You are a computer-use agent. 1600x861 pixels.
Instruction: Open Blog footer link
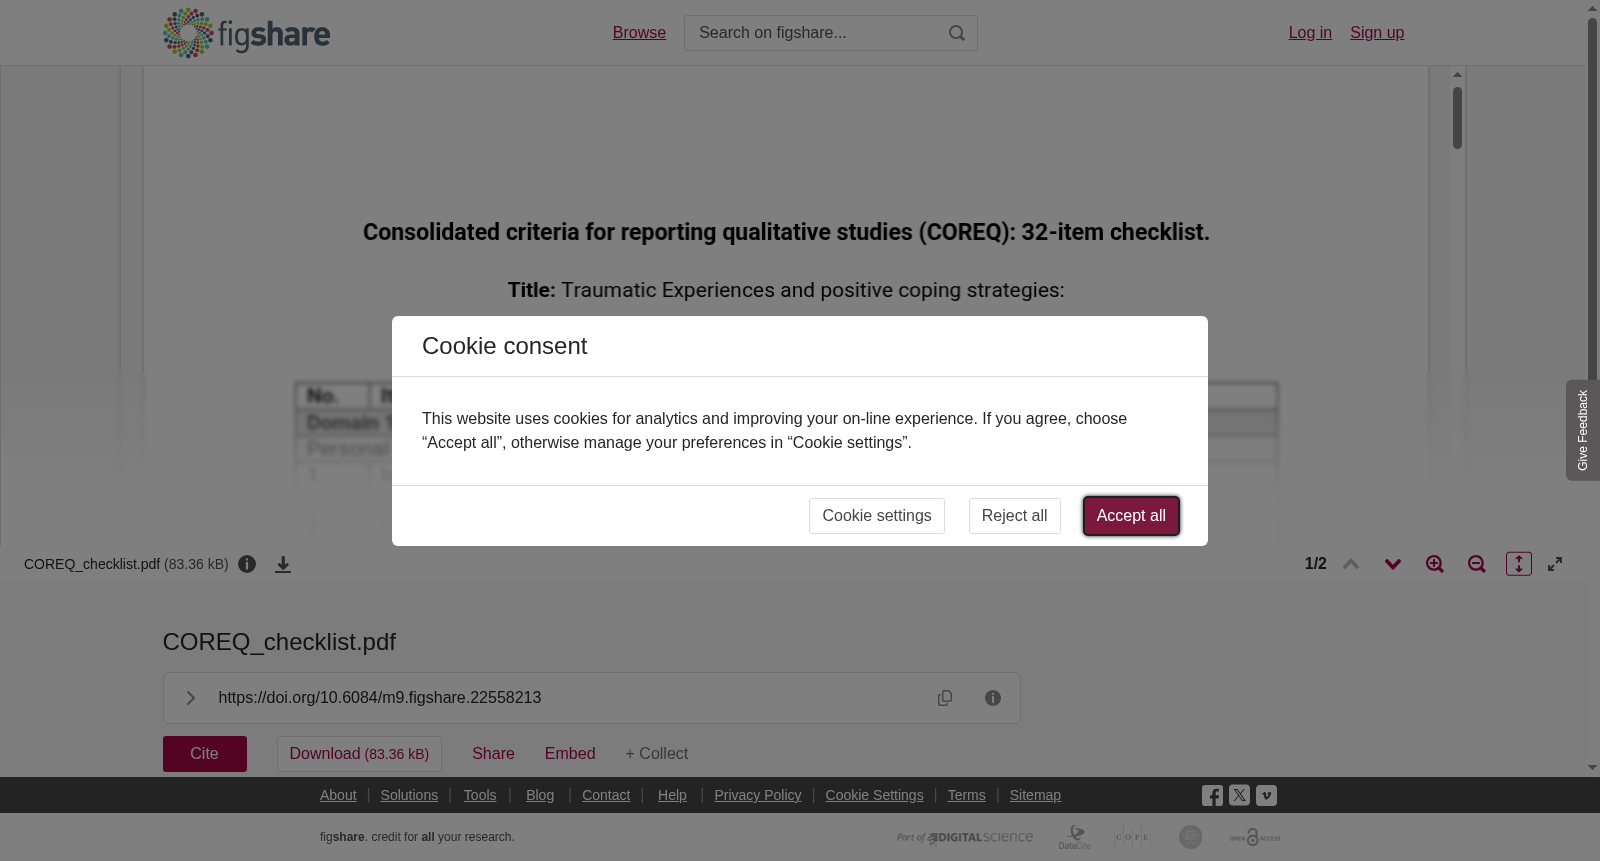click(540, 795)
